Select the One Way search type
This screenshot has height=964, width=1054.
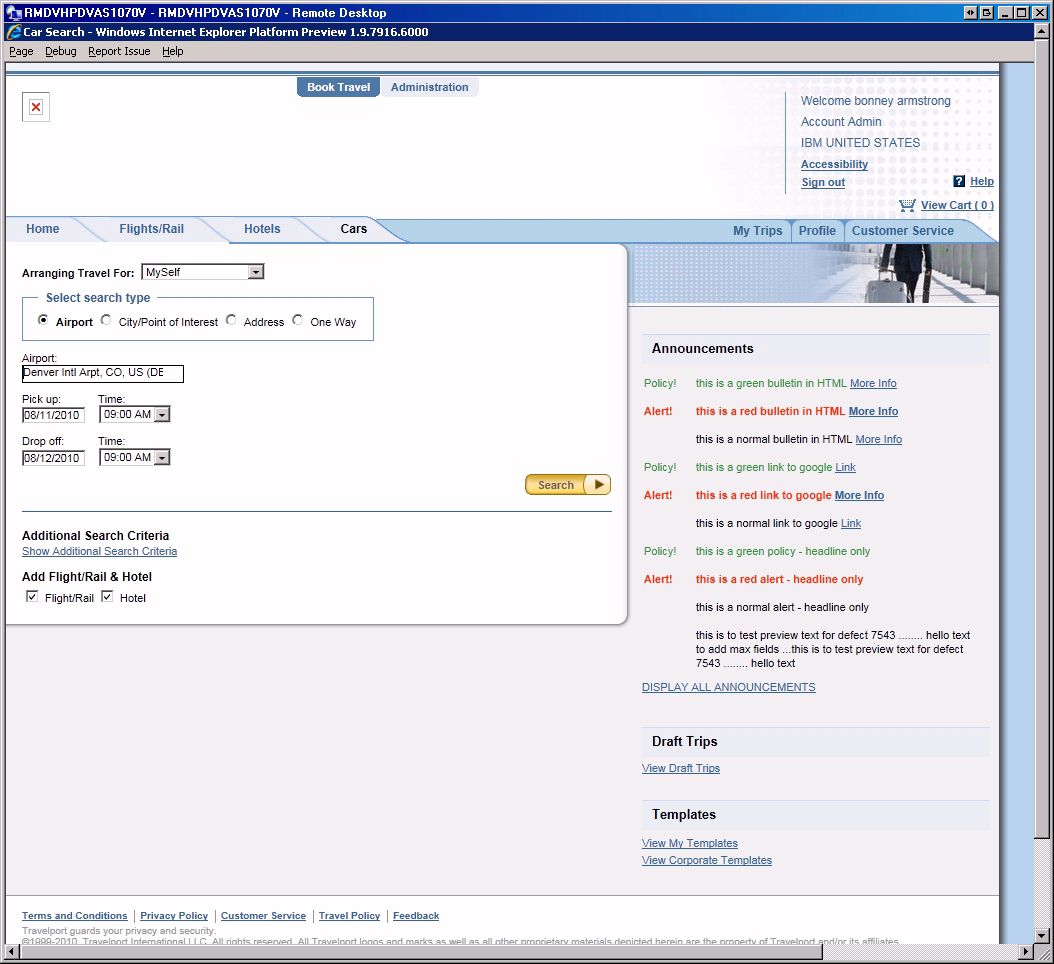click(298, 321)
